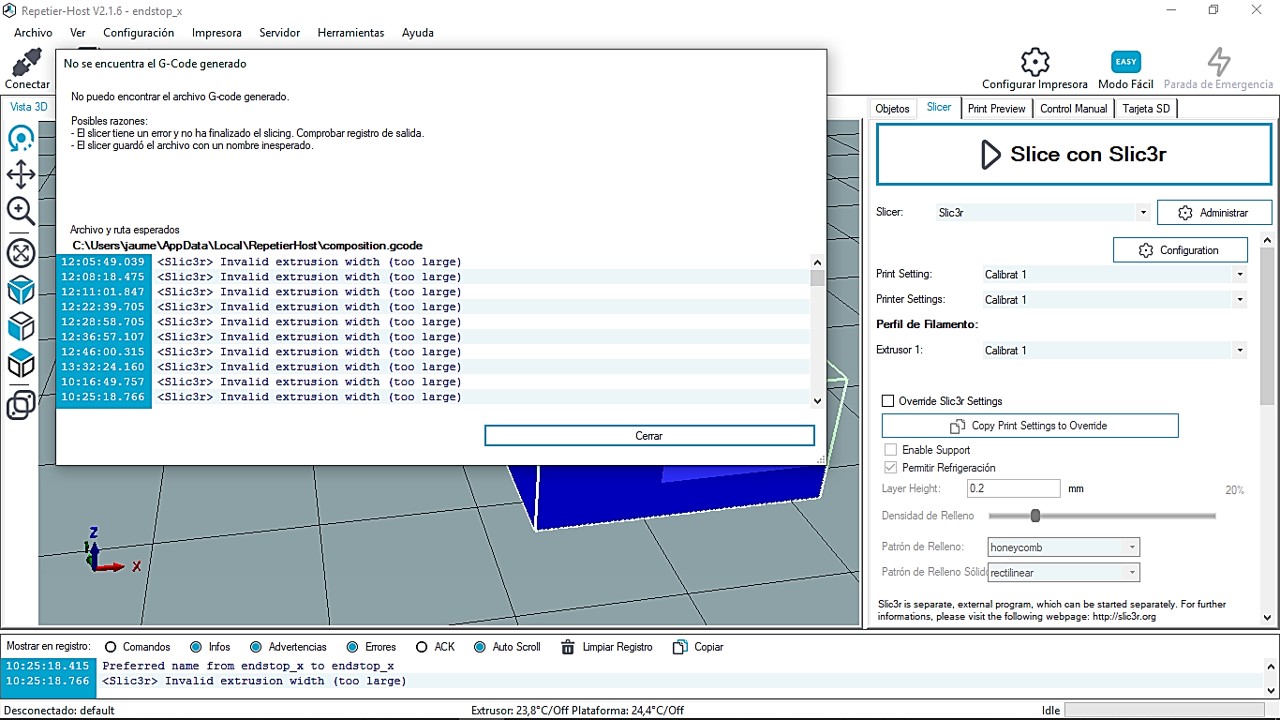Click the Layer Height input field
This screenshot has height=720, width=1280.
point(1012,488)
